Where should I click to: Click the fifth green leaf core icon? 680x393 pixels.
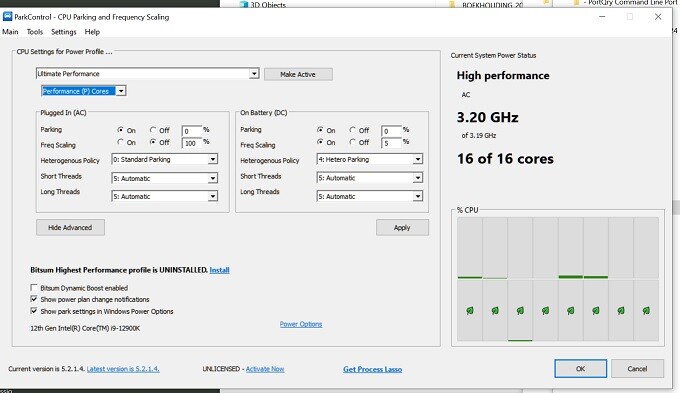pos(571,311)
